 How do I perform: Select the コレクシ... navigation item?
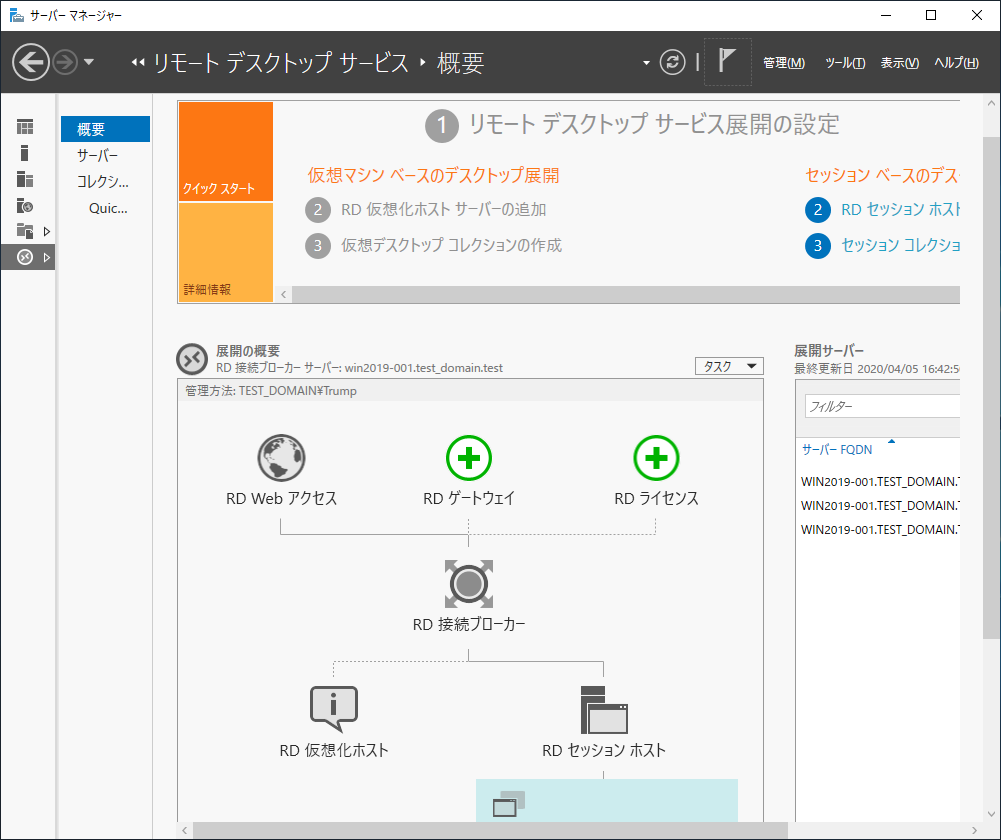(105, 181)
